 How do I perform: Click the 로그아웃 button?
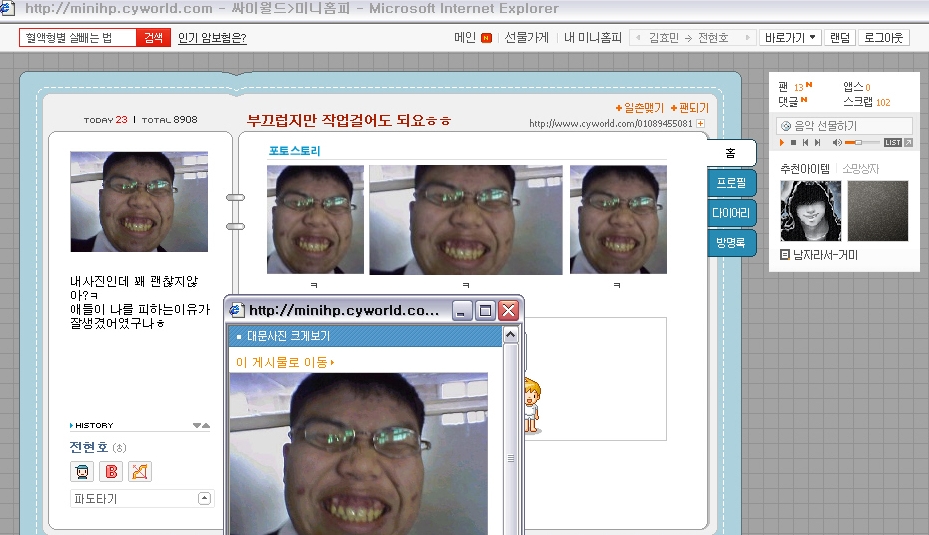click(884, 38)
